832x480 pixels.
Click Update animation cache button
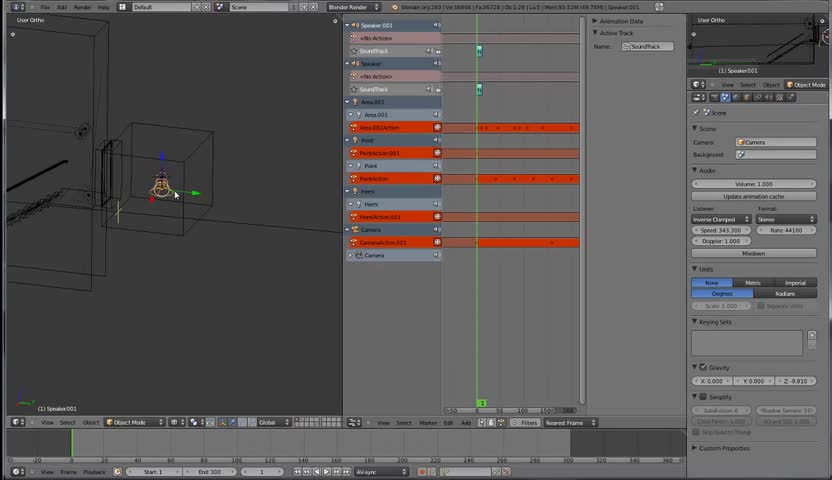click(x=753, y=196)
